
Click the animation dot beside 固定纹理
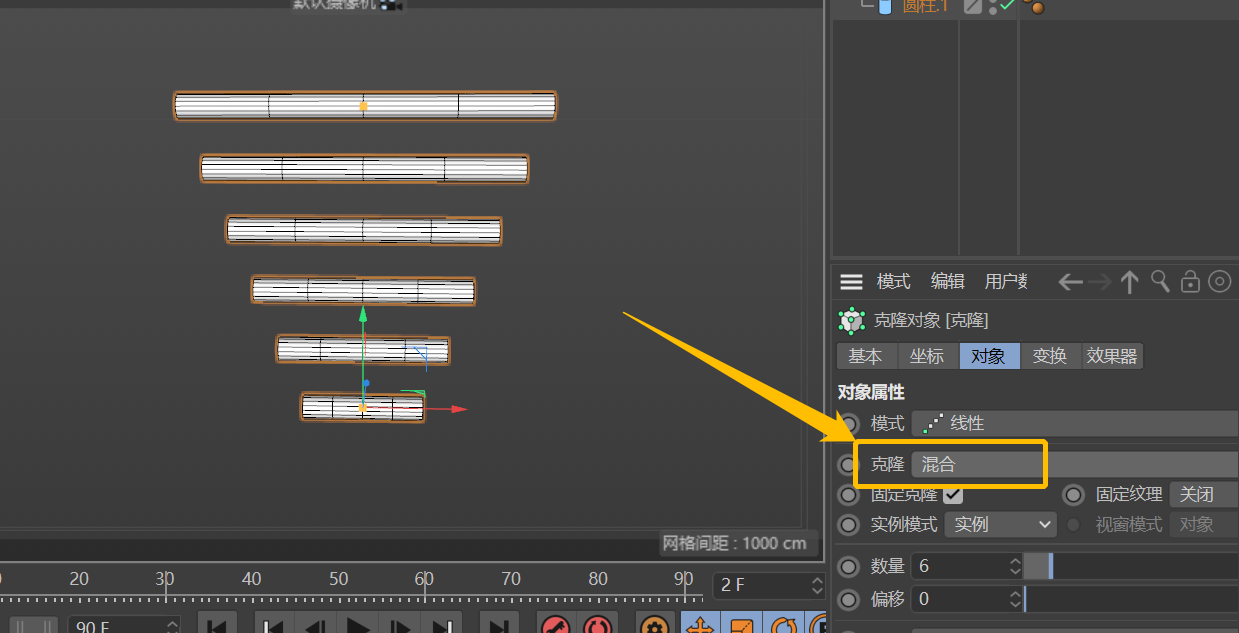point(1073,494)
